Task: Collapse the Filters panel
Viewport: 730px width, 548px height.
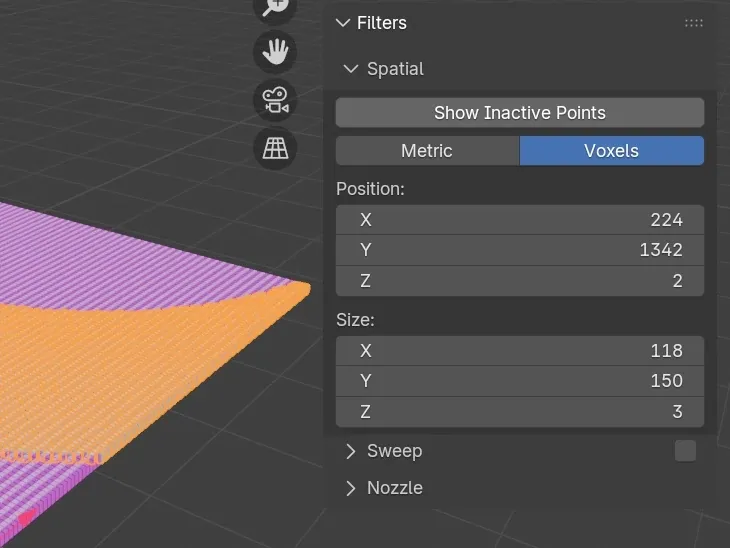Action: point(343,23)
